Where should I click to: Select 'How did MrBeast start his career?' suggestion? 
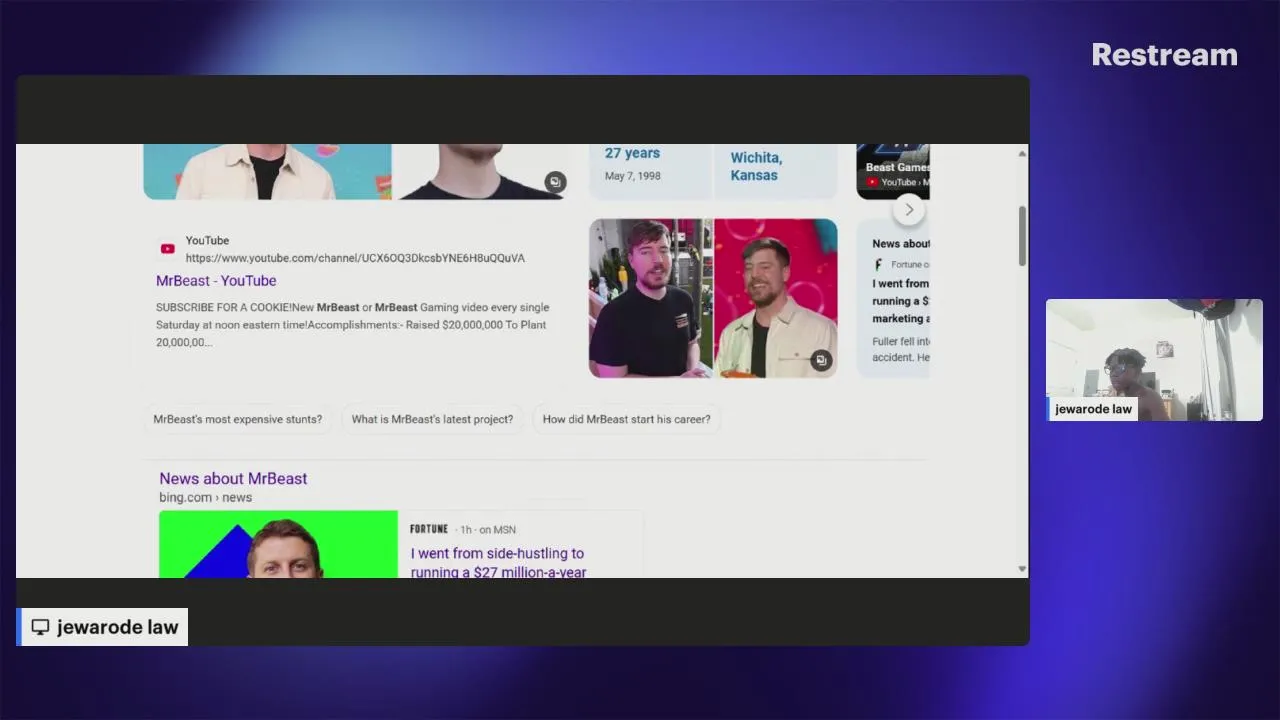pos(626,419)
